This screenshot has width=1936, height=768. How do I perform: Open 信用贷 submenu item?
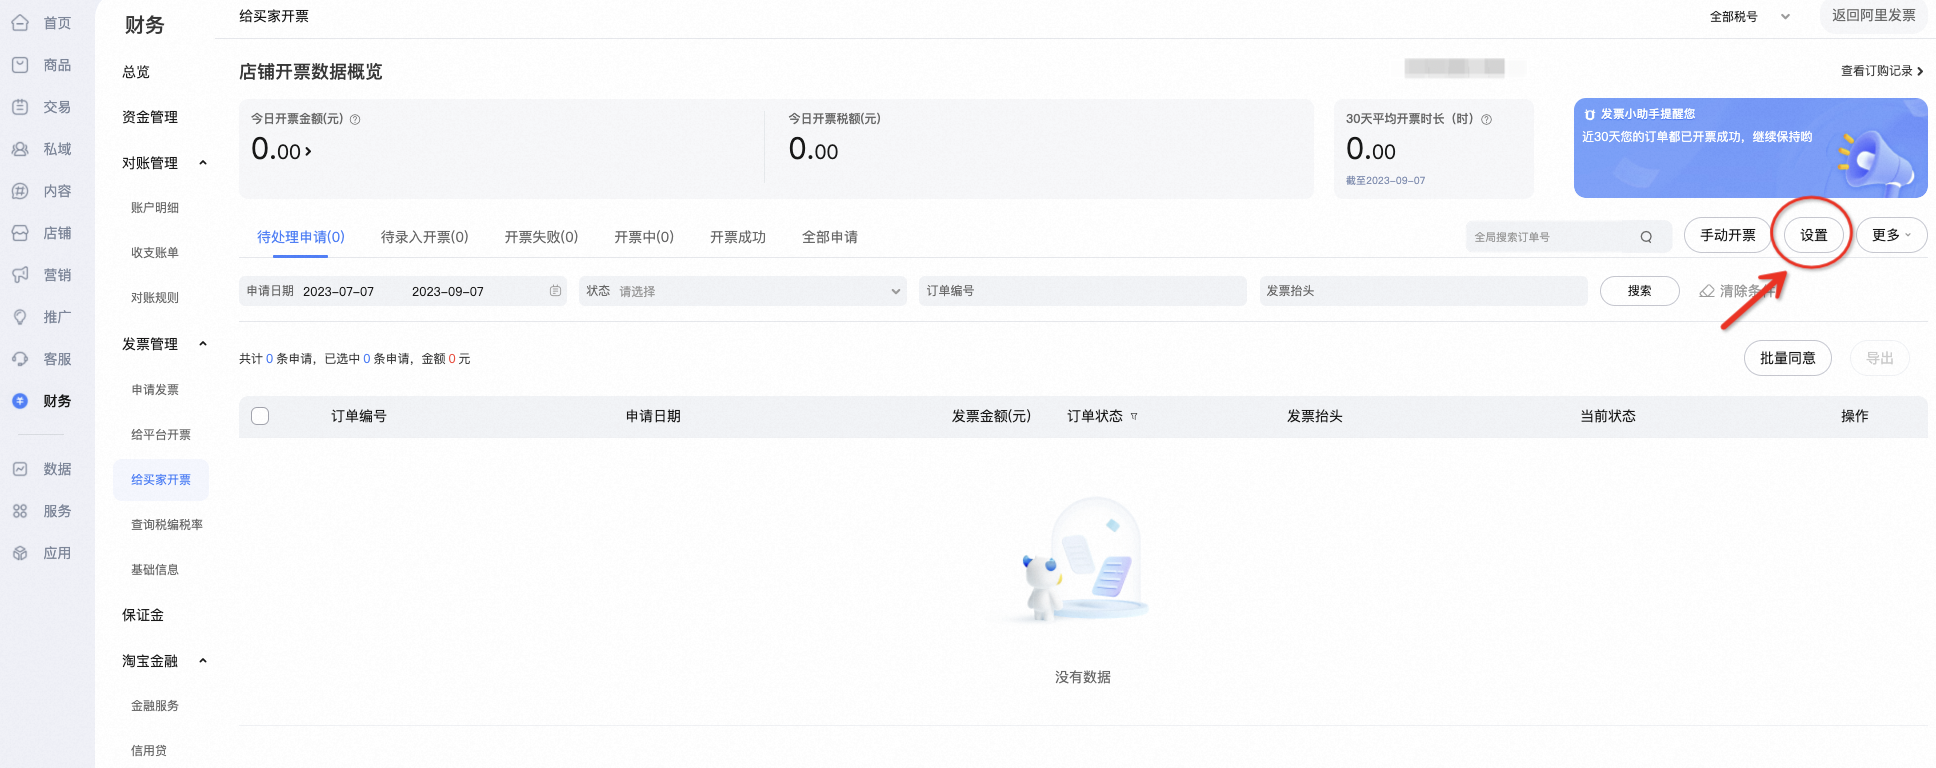point(149,751)
